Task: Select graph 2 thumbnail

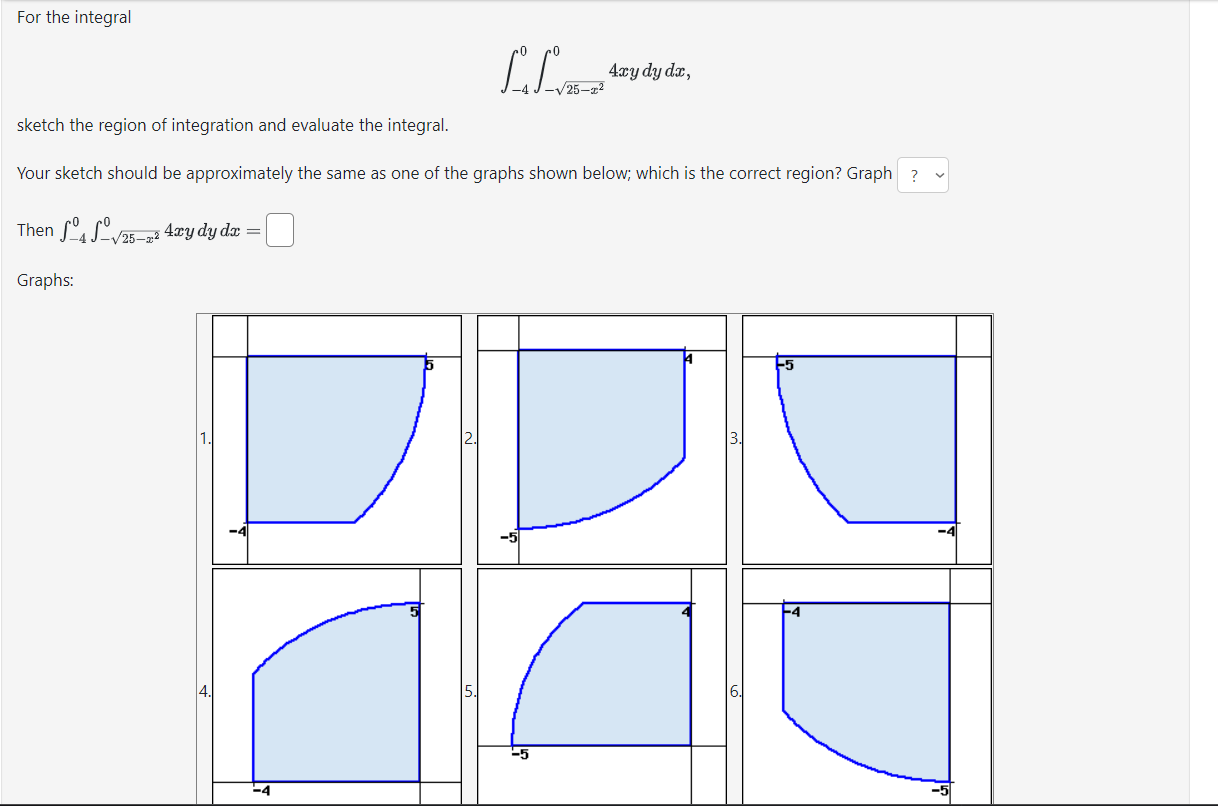Action: [x=601, y=438]
